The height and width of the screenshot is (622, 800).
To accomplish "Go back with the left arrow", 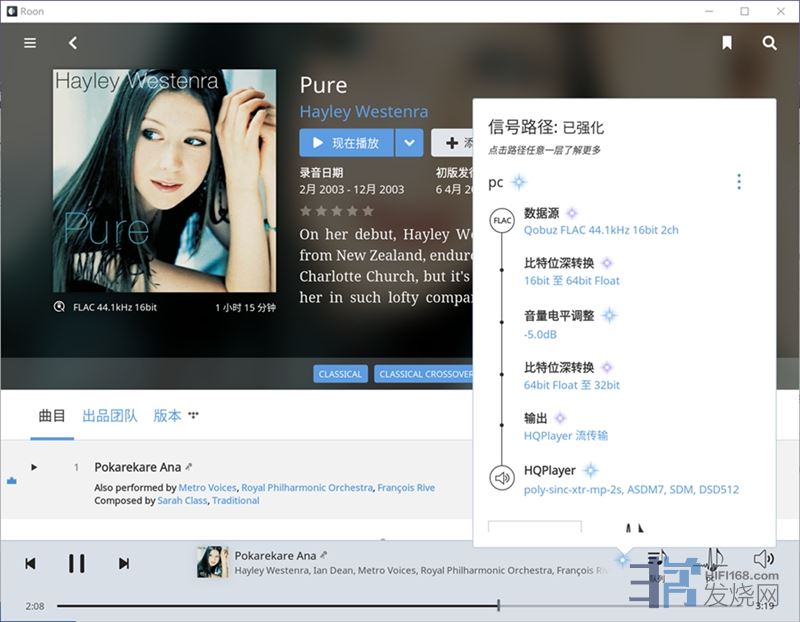I will pos(73,43).
